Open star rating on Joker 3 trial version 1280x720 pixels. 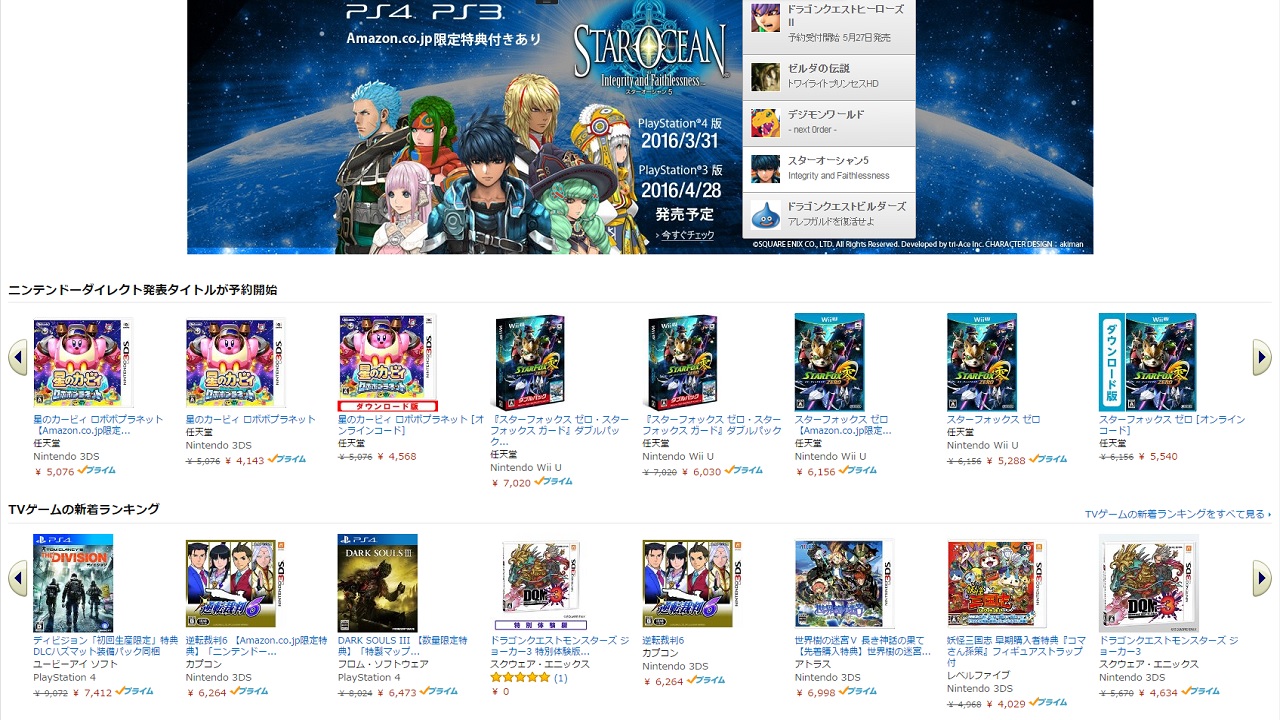point(520,677)
